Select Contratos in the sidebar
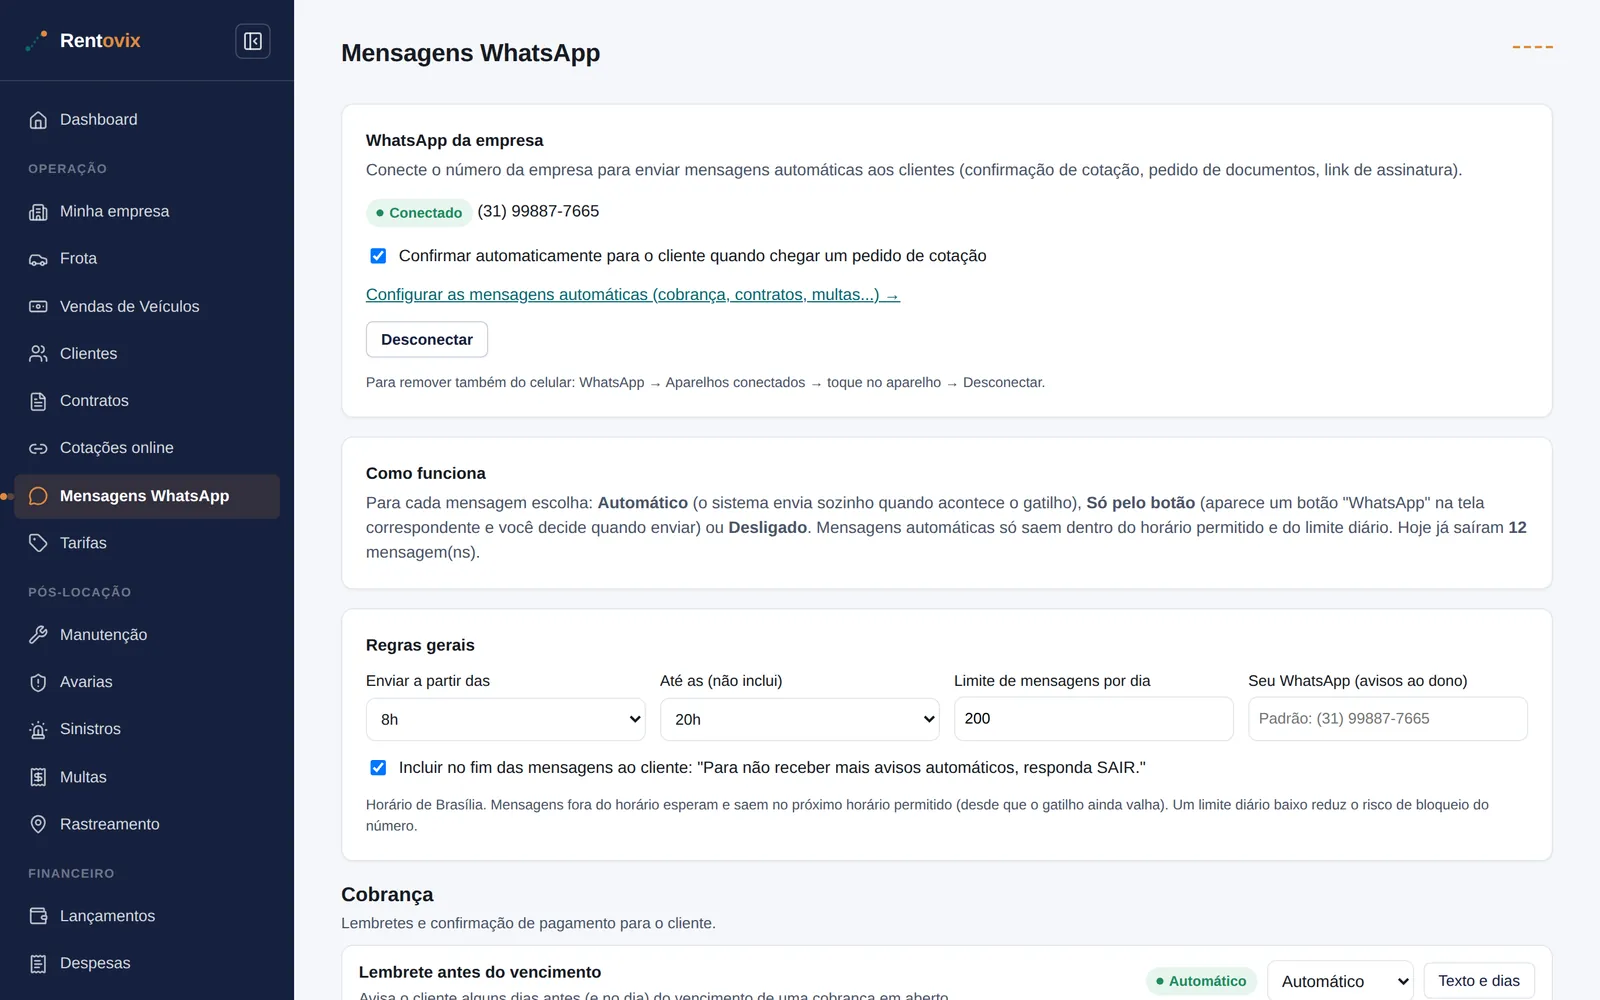This screenshot has height=1000, width=1600. click(147, 401)
